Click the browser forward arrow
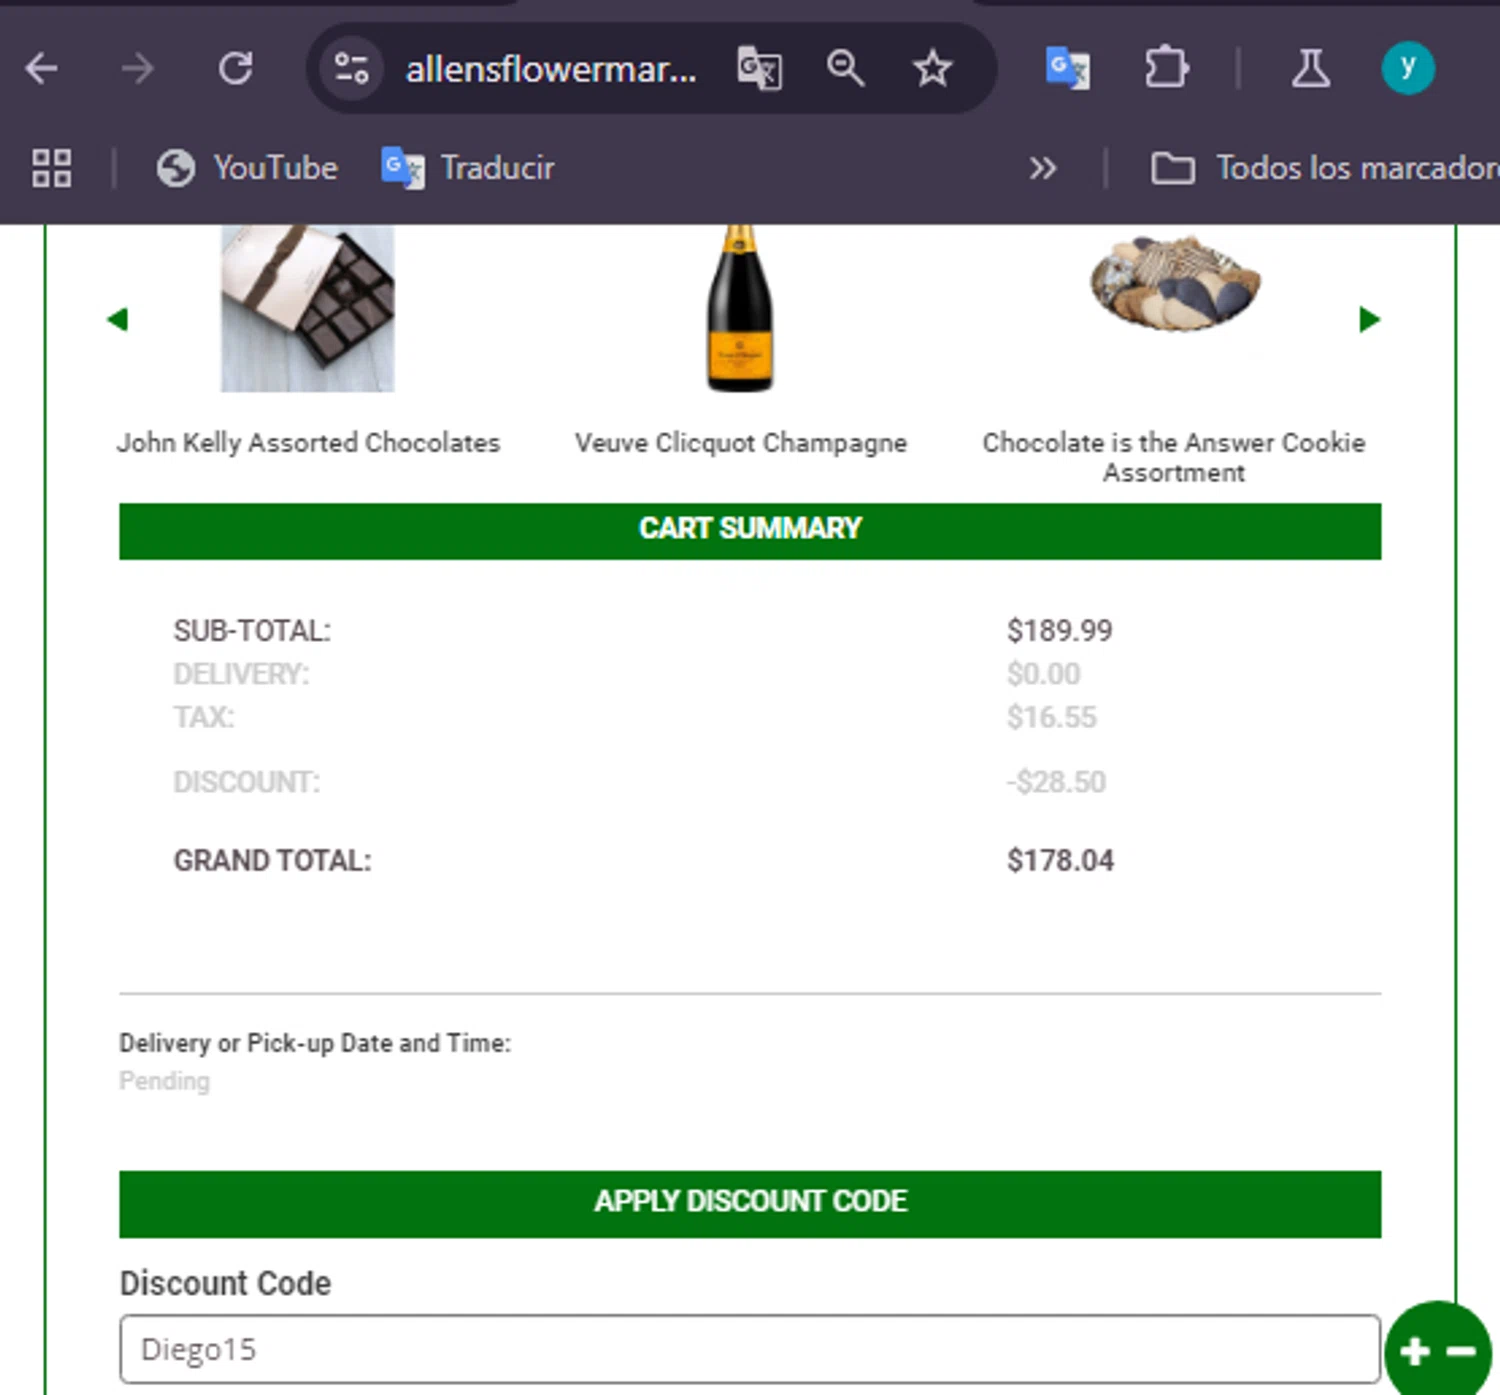This screenshot has height=1395, width=1500. (x=138, y=69)
